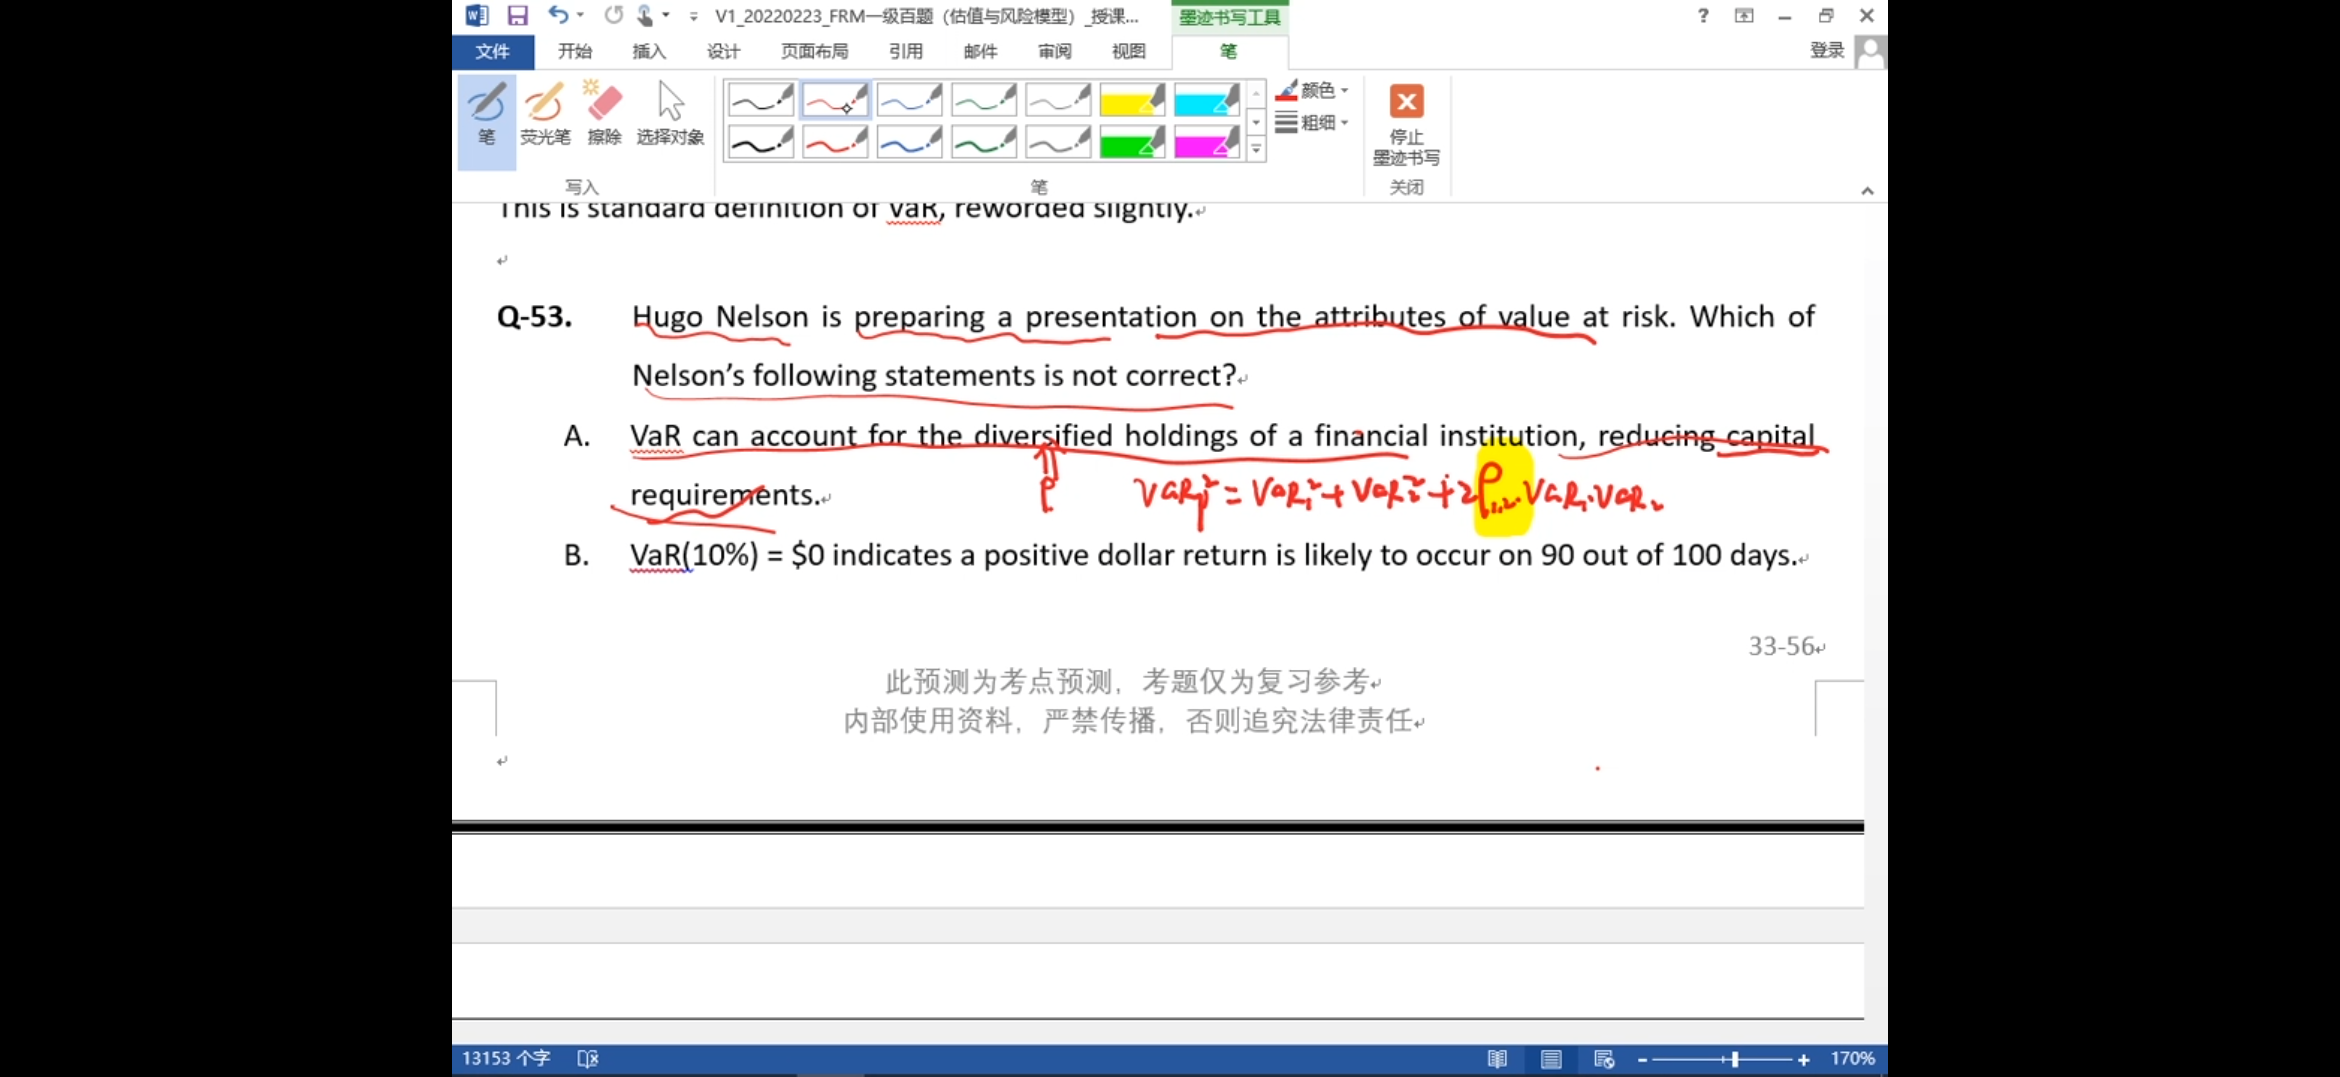This screenshot has width=2340, height=1077.
Task: Switch to the Insert ribbon tab
Action: tap(648, 51)
